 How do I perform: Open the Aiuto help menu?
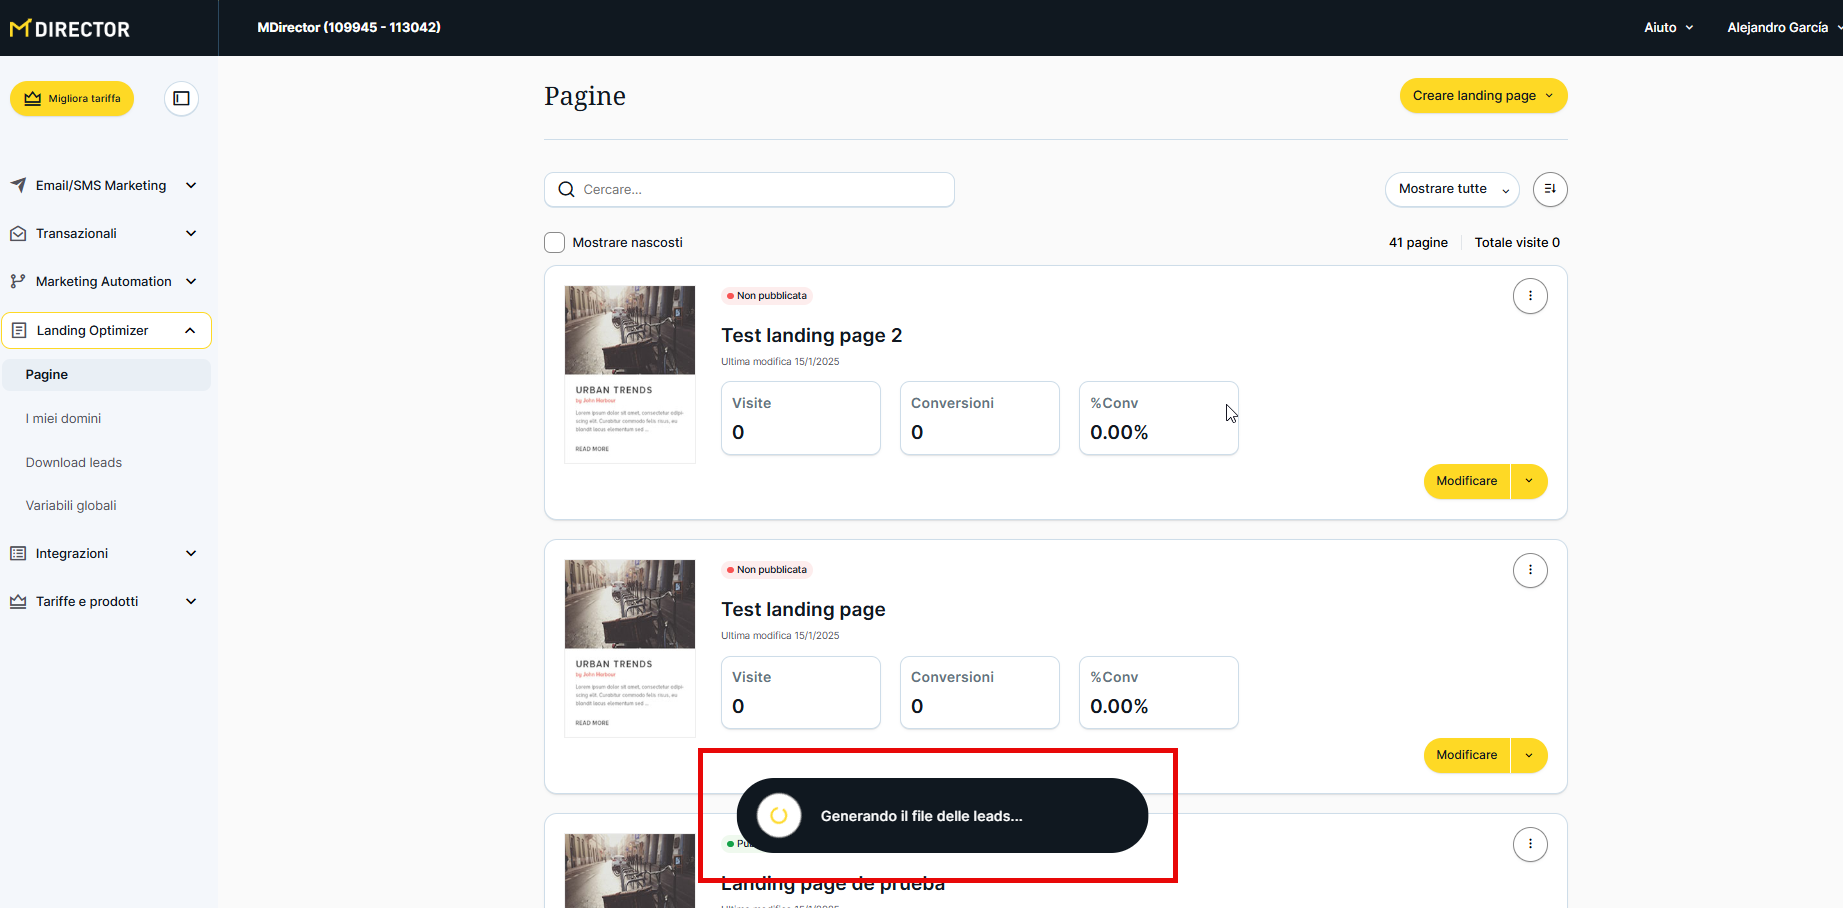pos(1667,28)
